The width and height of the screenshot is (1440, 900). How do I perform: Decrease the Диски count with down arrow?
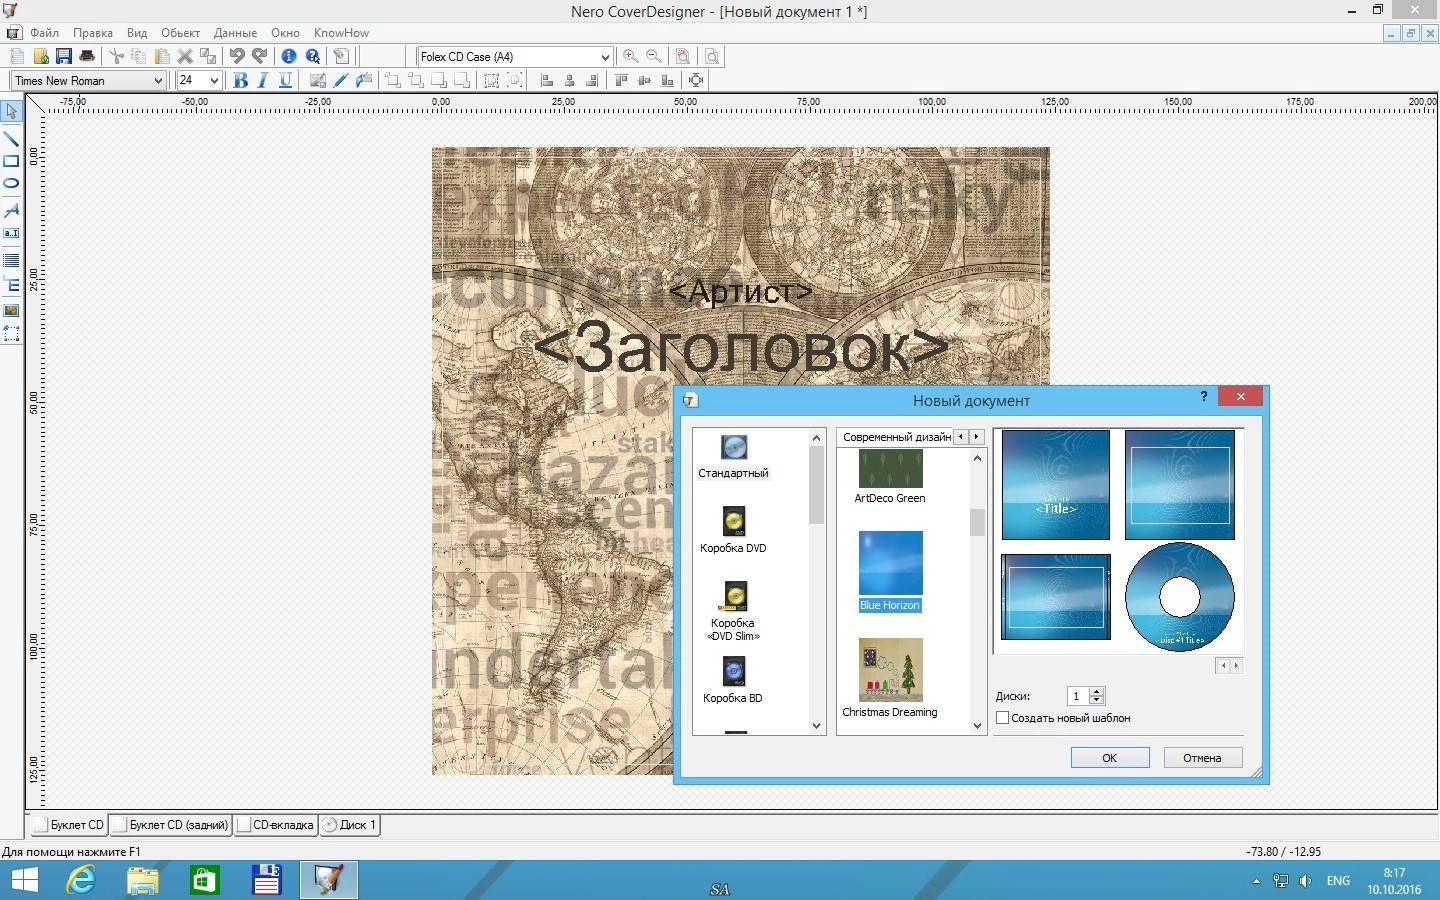point(1096,700)
